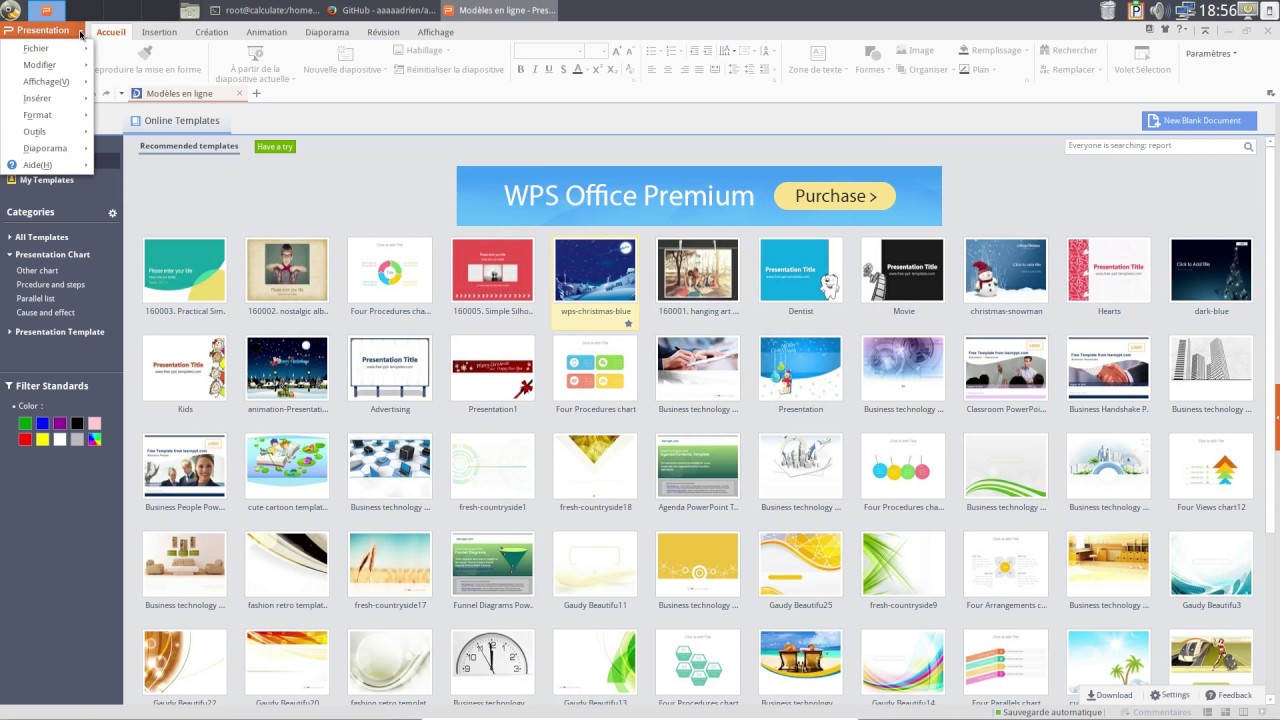
Task: Click the Formes shapes icon
Action: pos(871,53)
